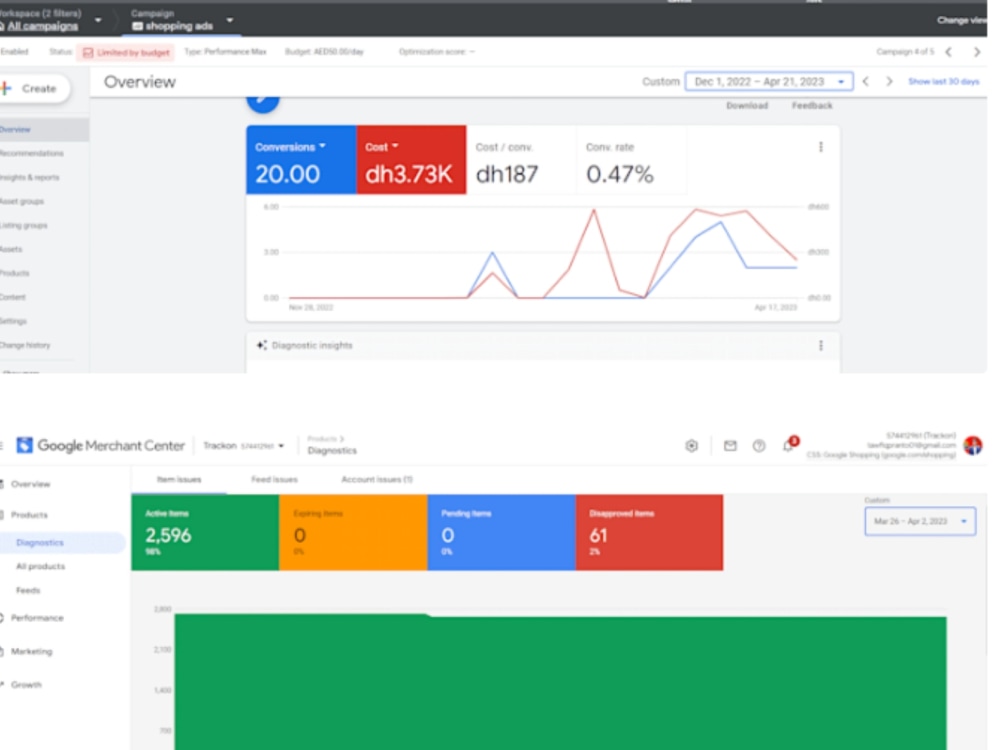Image resolution: width=1000 pixels, height=750 pixels.
Task: Click the shopping ads campaign type icon
Action: tap(137, 26)
